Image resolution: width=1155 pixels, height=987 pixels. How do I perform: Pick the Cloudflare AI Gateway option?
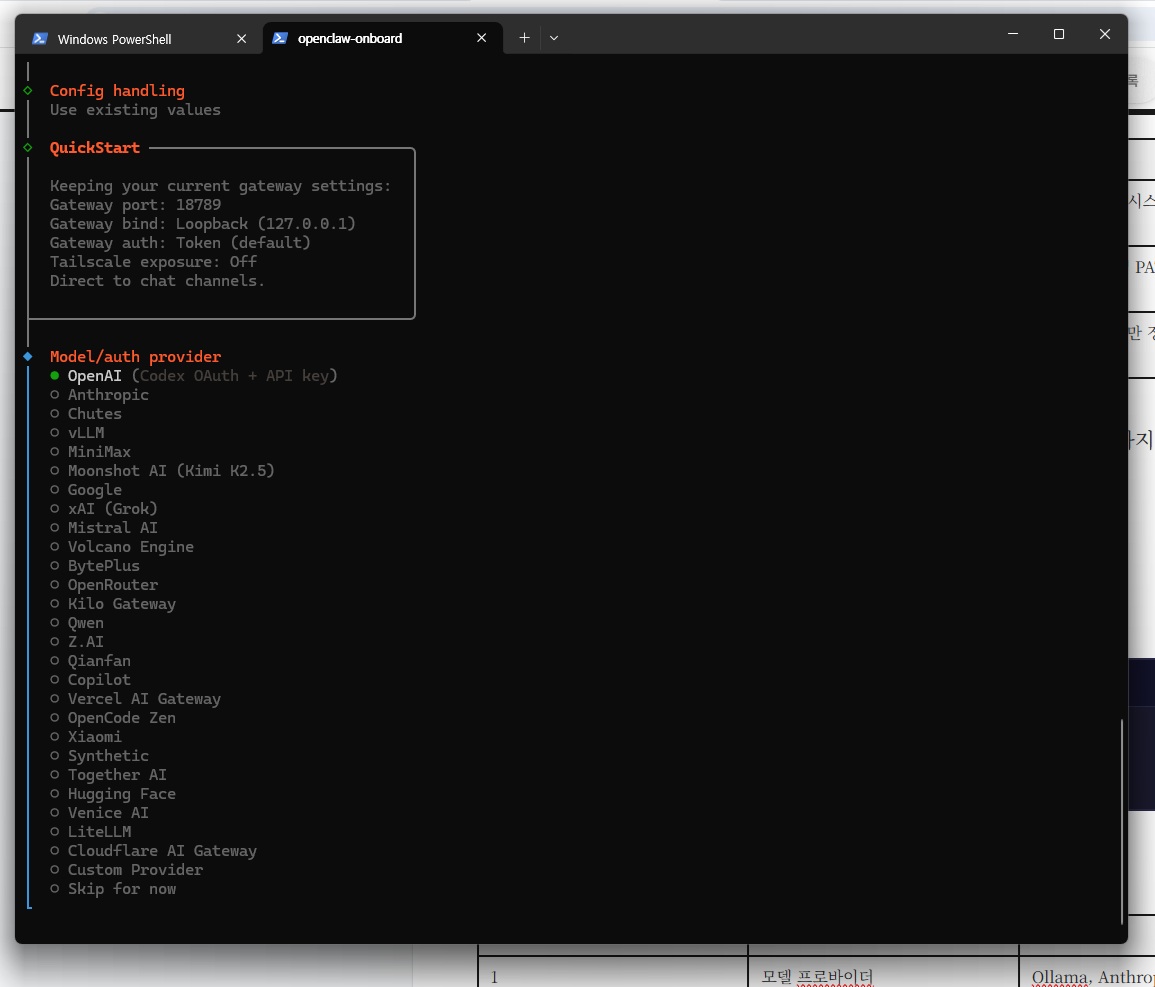(x=161, y=851)
